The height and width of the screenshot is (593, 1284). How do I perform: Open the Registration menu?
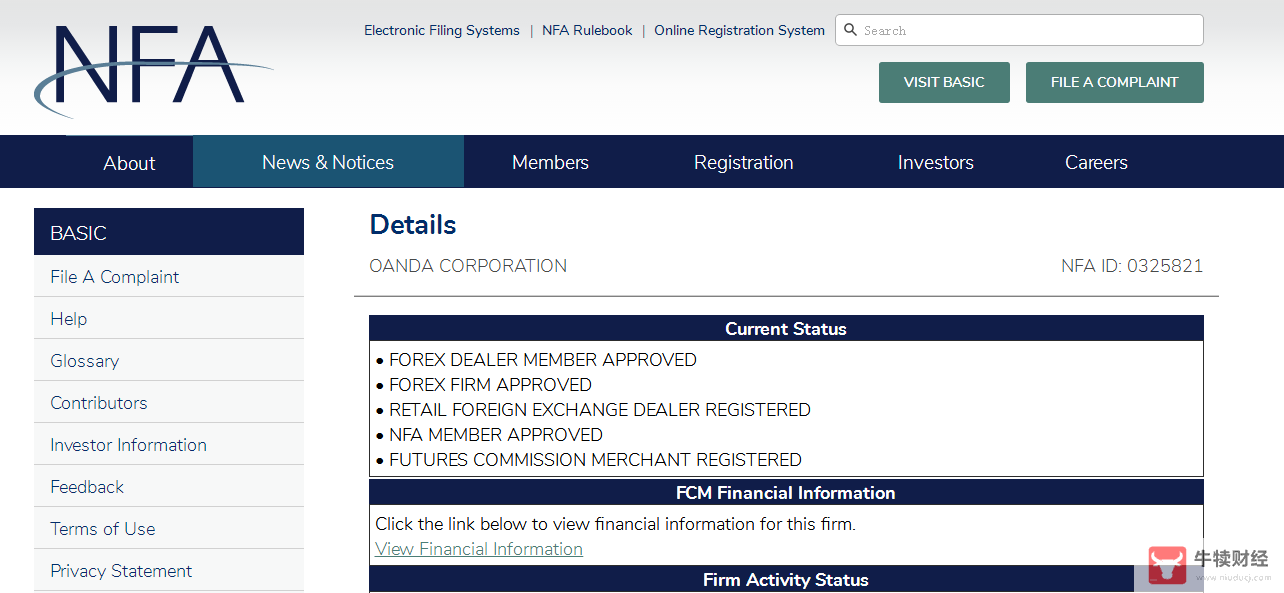click(743, 162)
